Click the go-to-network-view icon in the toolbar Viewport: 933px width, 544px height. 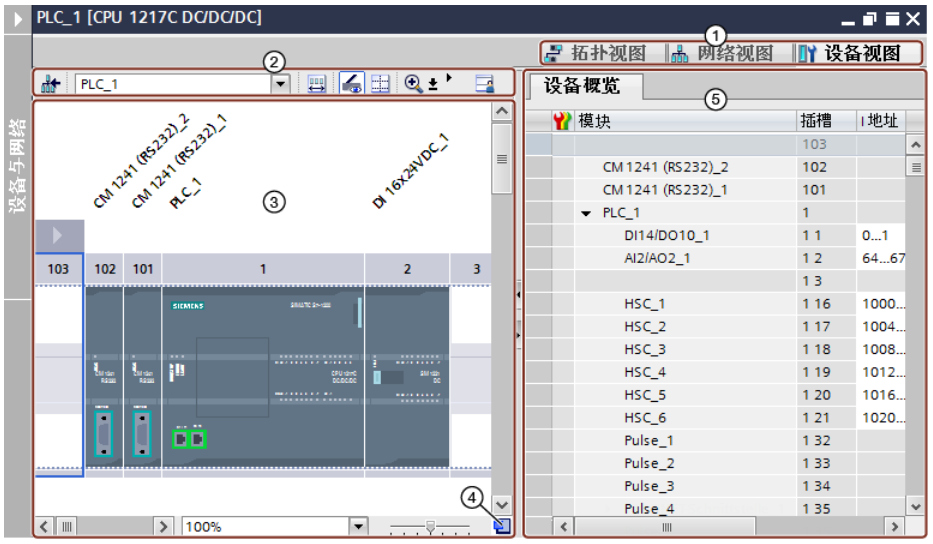(51, 84)
